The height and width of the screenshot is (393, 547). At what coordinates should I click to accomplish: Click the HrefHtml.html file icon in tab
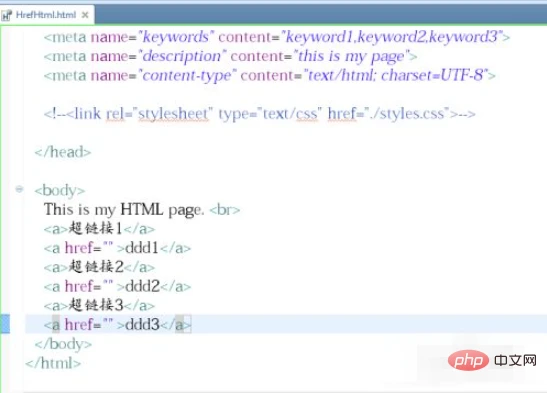6,15
